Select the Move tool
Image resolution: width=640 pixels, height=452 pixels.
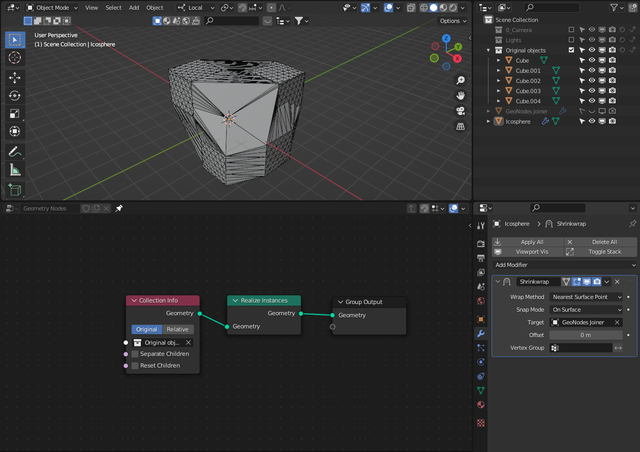click(x=15, y=78)
